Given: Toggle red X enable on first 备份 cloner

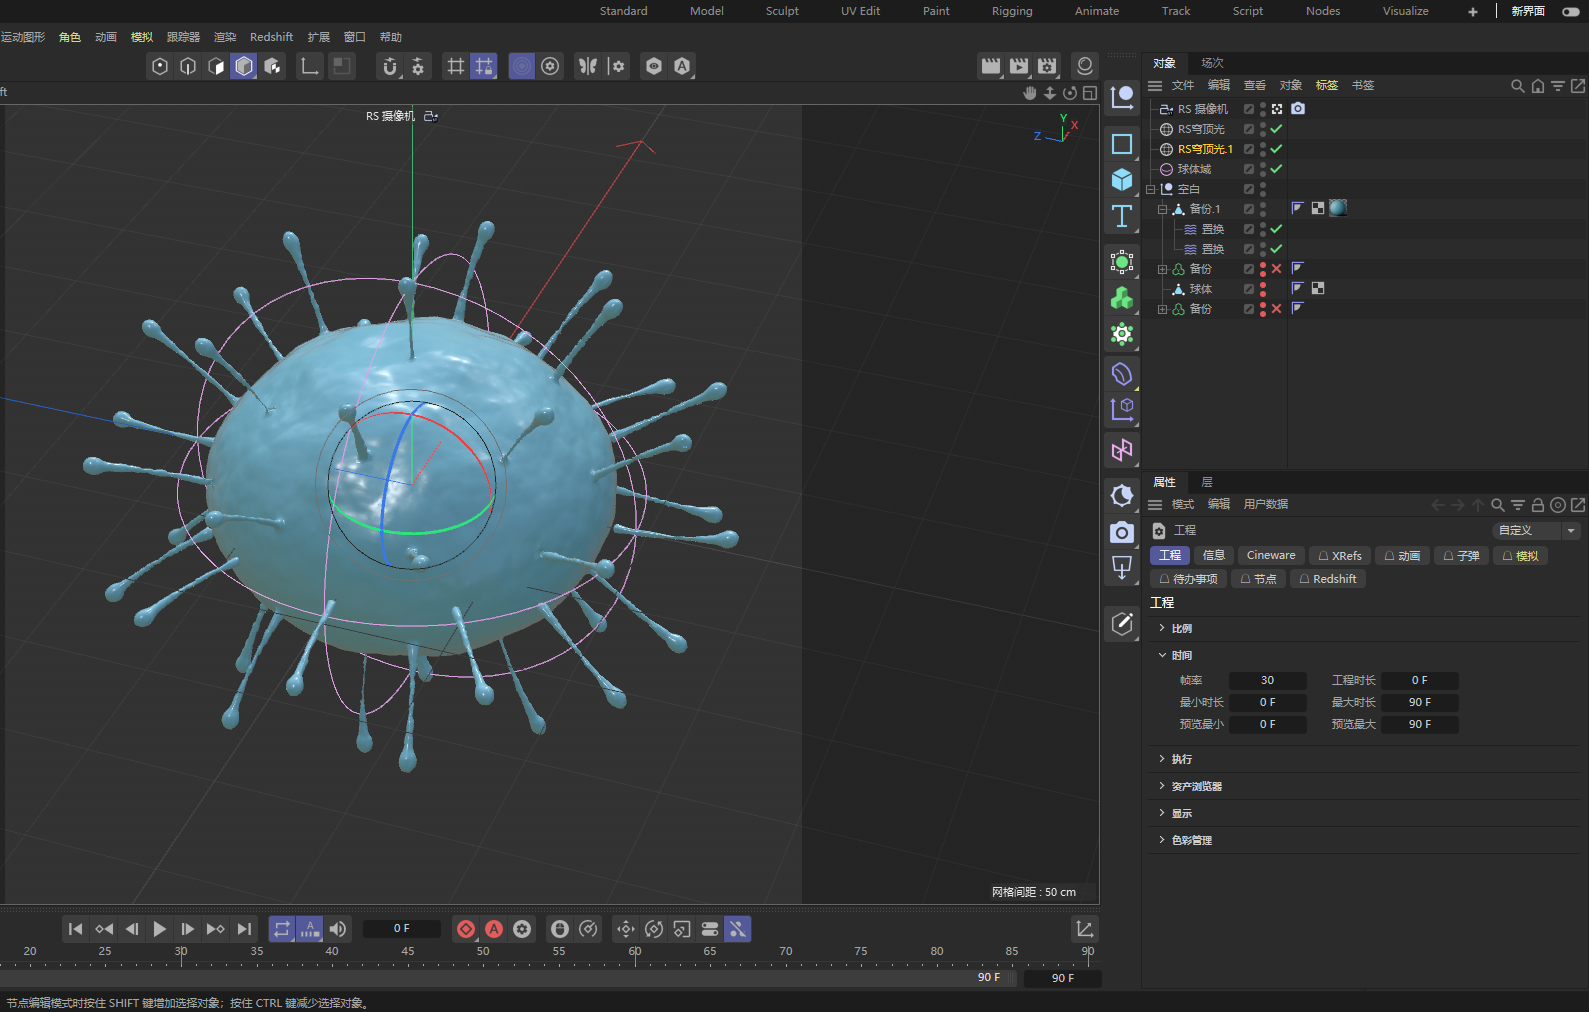Looking at the screenshot, I should pyautogui.click(x=1276, y=269).
